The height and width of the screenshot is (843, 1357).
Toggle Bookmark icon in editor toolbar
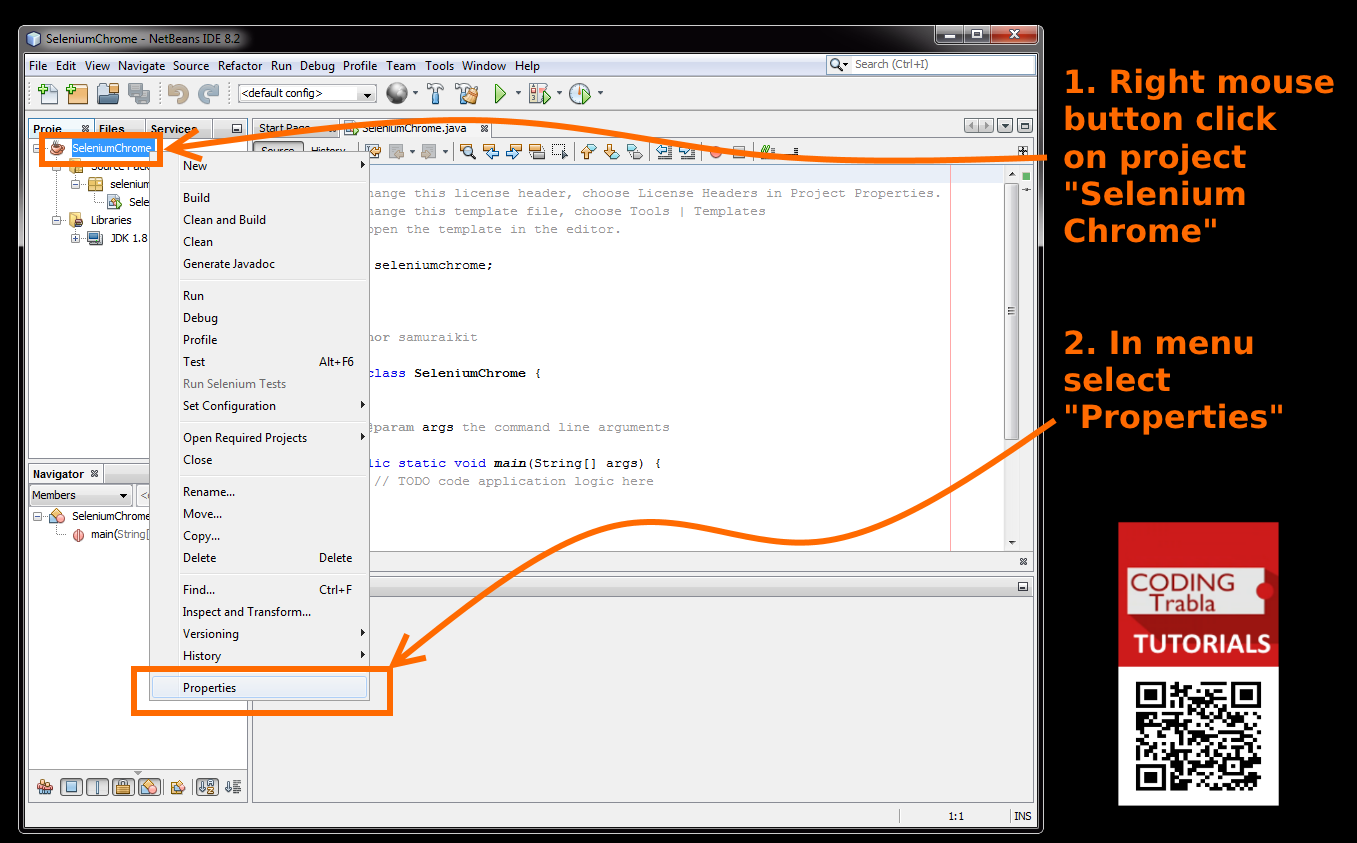(x=634, y=152)
